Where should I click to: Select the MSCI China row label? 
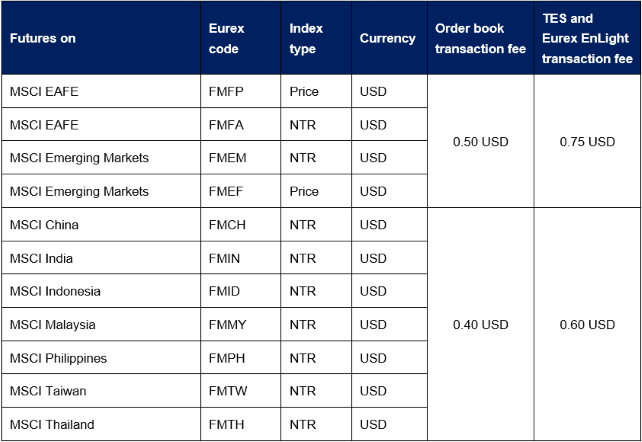pyautogui.click(x=44, y=225)
